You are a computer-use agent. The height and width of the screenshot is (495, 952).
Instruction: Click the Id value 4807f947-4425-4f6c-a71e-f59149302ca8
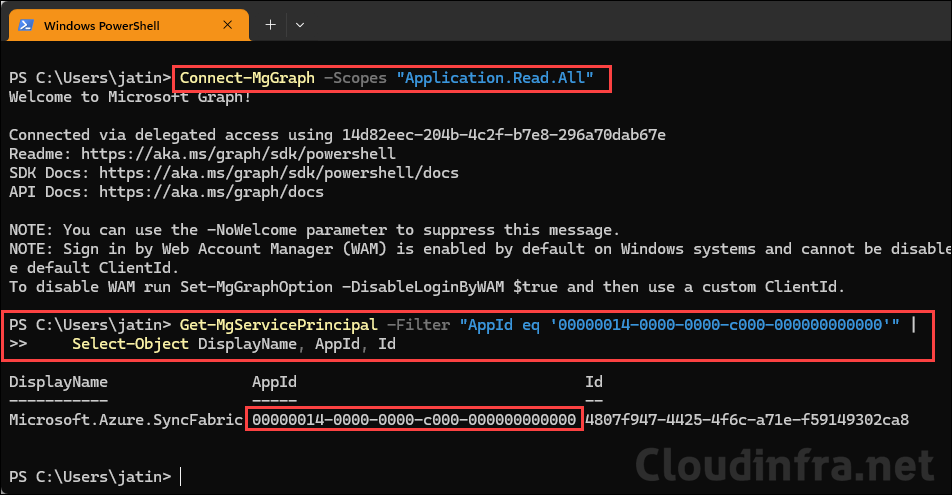point(747,420)
